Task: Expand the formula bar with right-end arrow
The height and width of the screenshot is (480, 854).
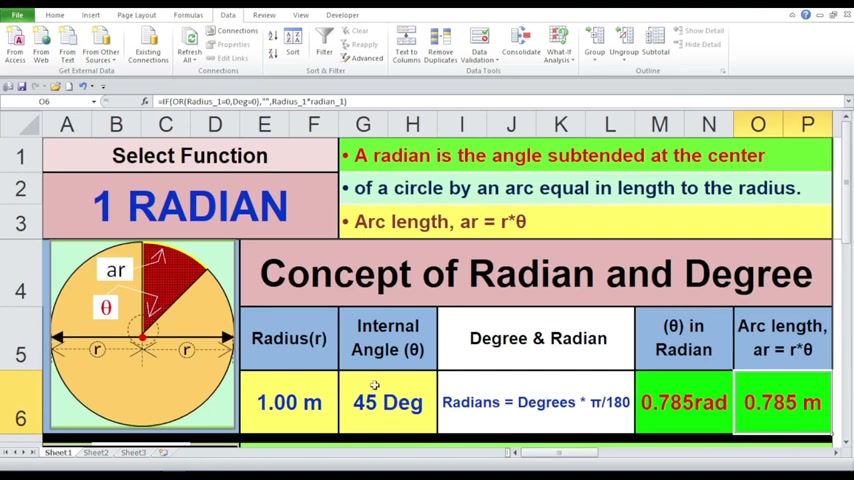Action: pos(848,101)
